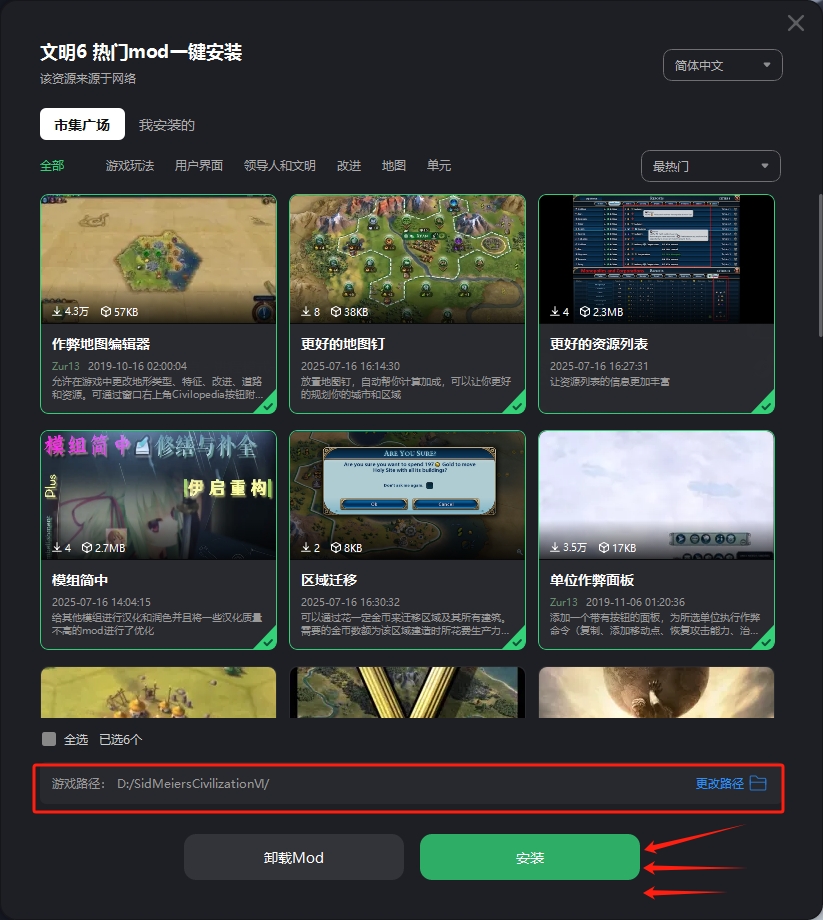823x920 pixels.
Task: Click the "区域迁移" mod title
Action: [x=329, y=580]
